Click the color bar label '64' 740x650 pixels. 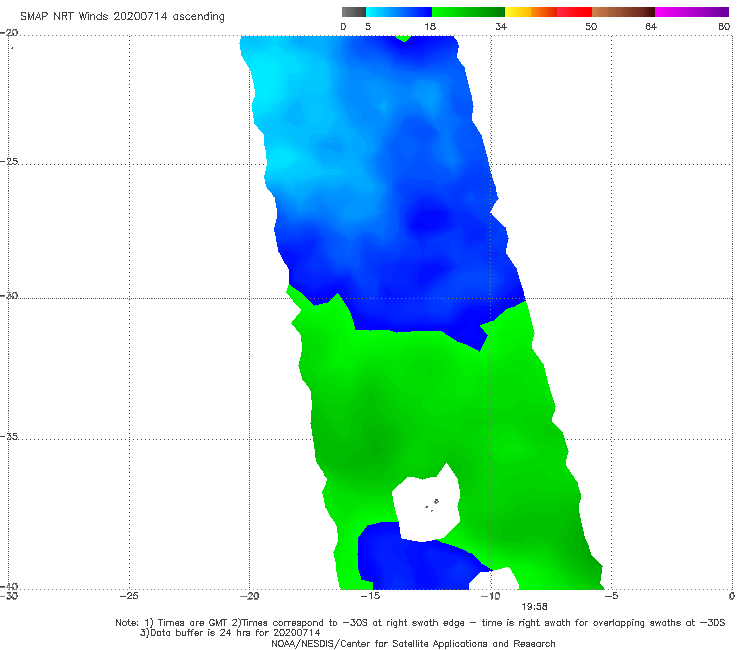(651, 26)
